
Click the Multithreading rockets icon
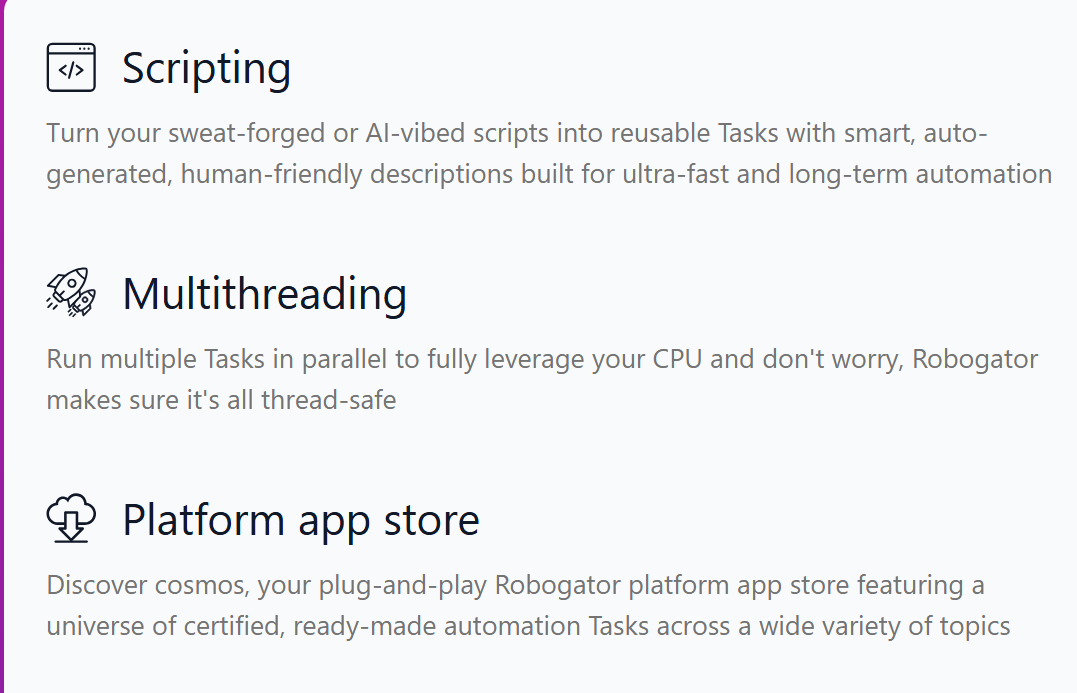click(71, 293)
